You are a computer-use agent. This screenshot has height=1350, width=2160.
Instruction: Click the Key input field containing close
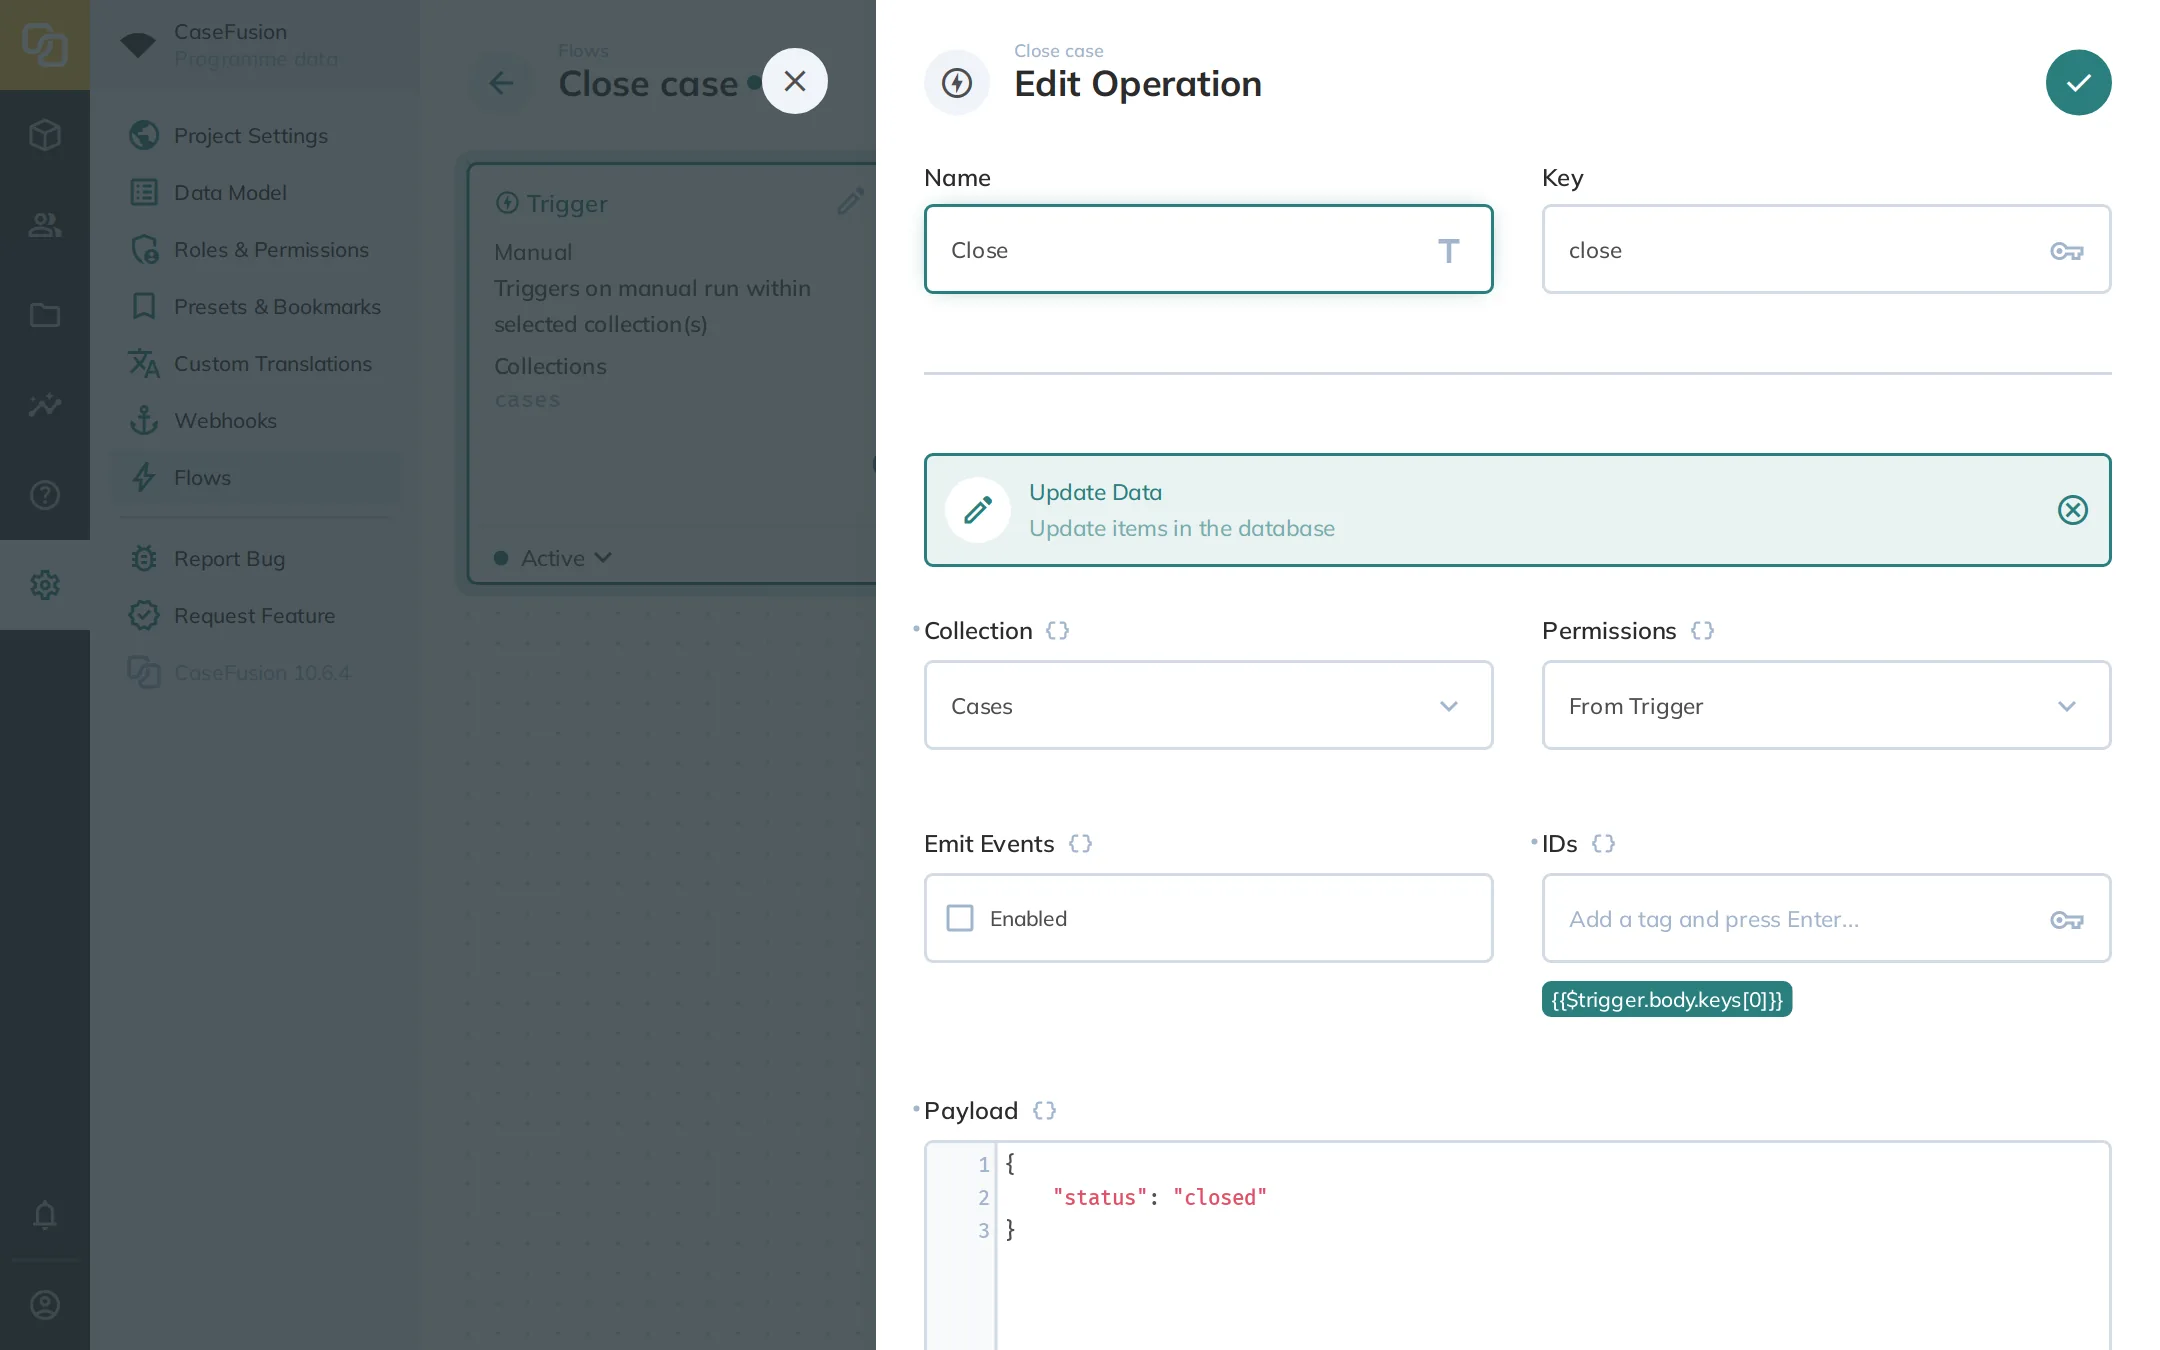tap(1826, 249)
